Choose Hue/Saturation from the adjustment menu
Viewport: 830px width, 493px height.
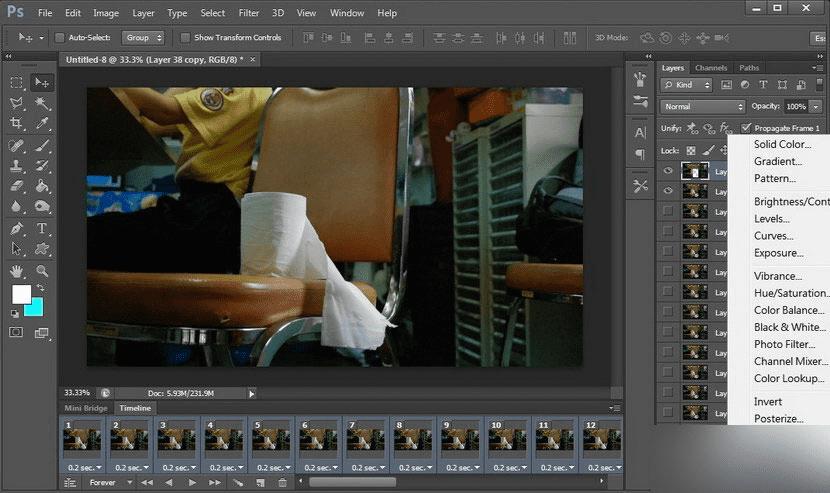pos(790,293)
